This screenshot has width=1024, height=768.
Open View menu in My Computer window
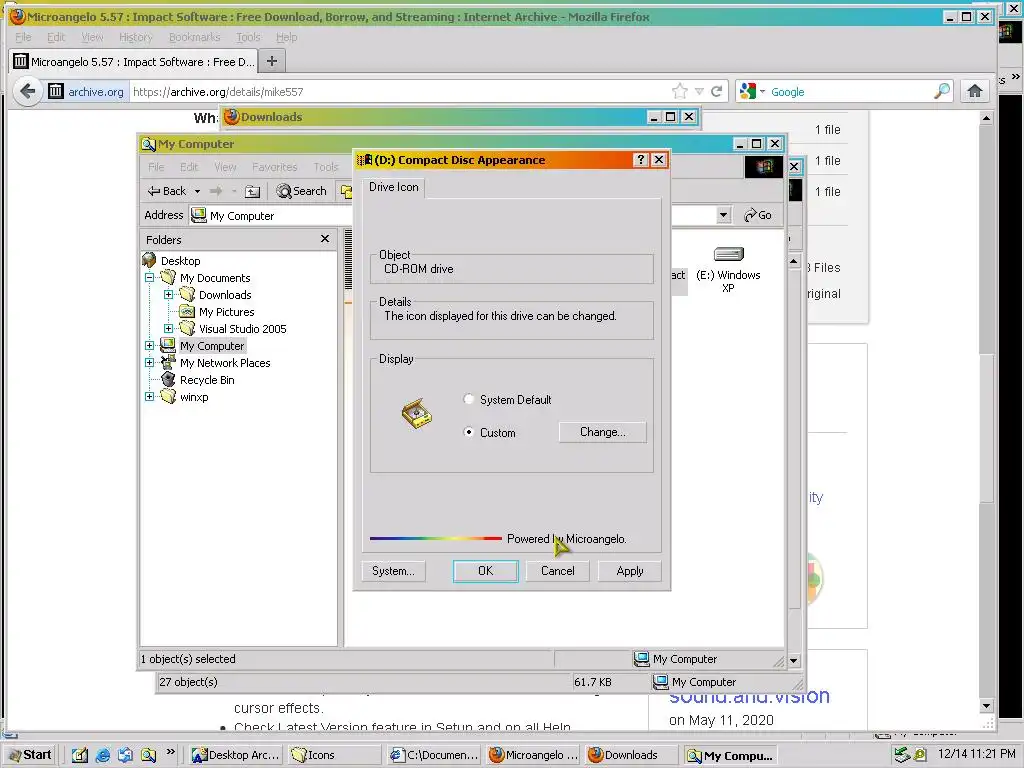pos(225,167)
